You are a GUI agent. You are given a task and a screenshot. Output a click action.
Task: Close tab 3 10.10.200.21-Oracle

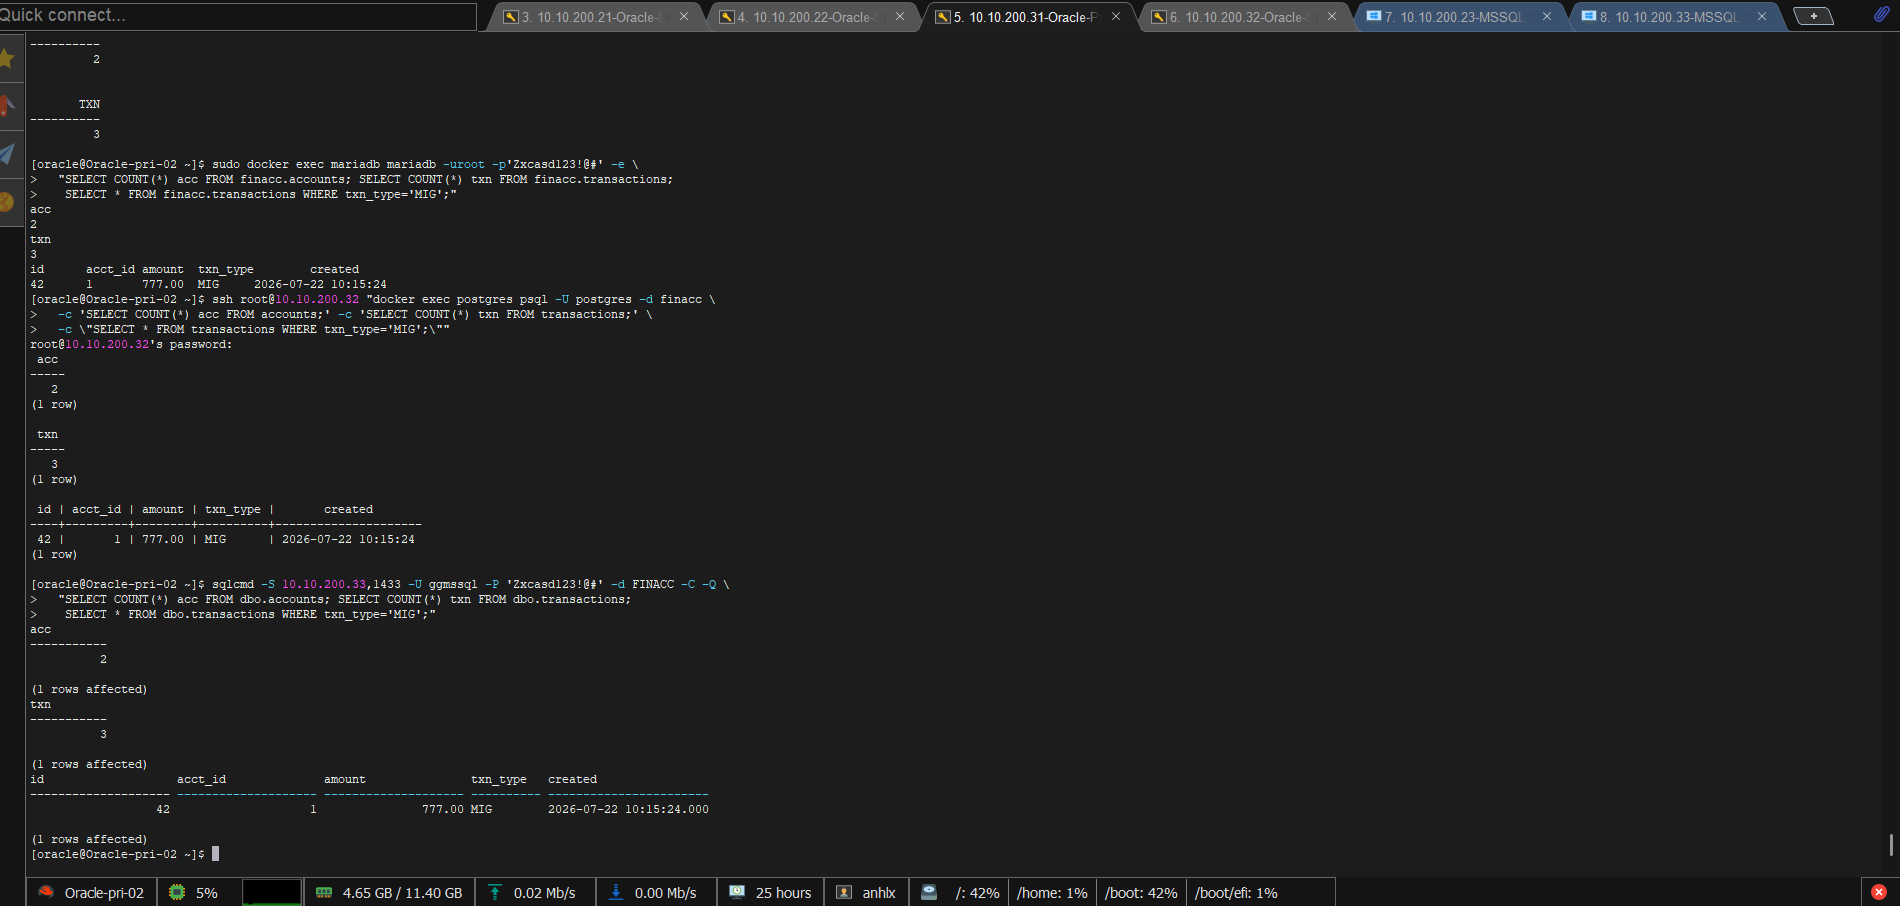[x=684, y=16]
